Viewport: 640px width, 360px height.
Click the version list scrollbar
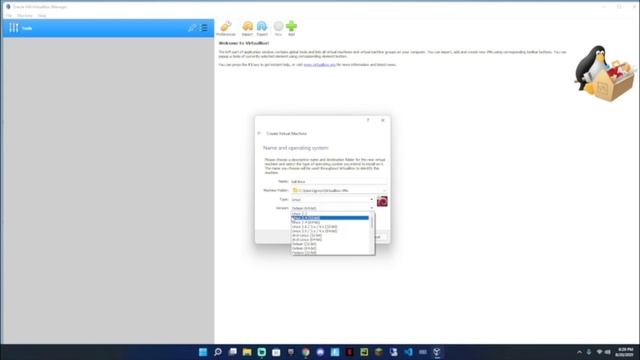pyautogui.click(x=371, y=233)
